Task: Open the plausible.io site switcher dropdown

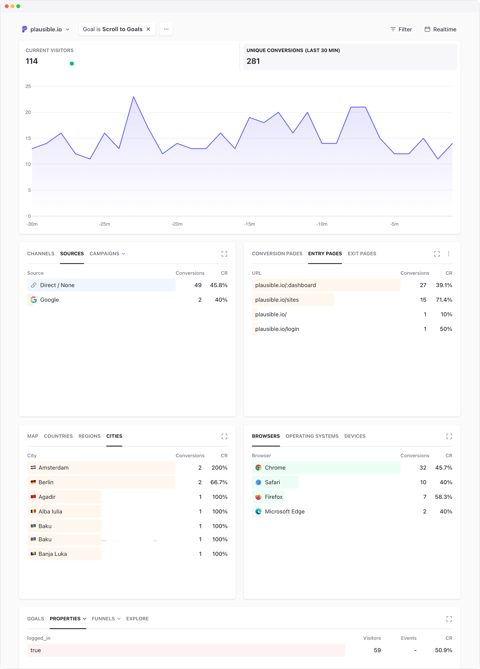Action: [46, 29]
